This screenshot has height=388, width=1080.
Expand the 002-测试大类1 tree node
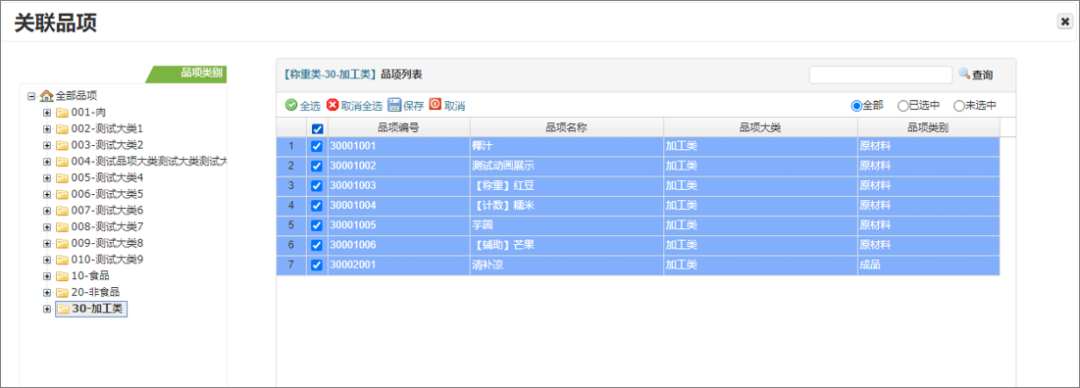47,128
